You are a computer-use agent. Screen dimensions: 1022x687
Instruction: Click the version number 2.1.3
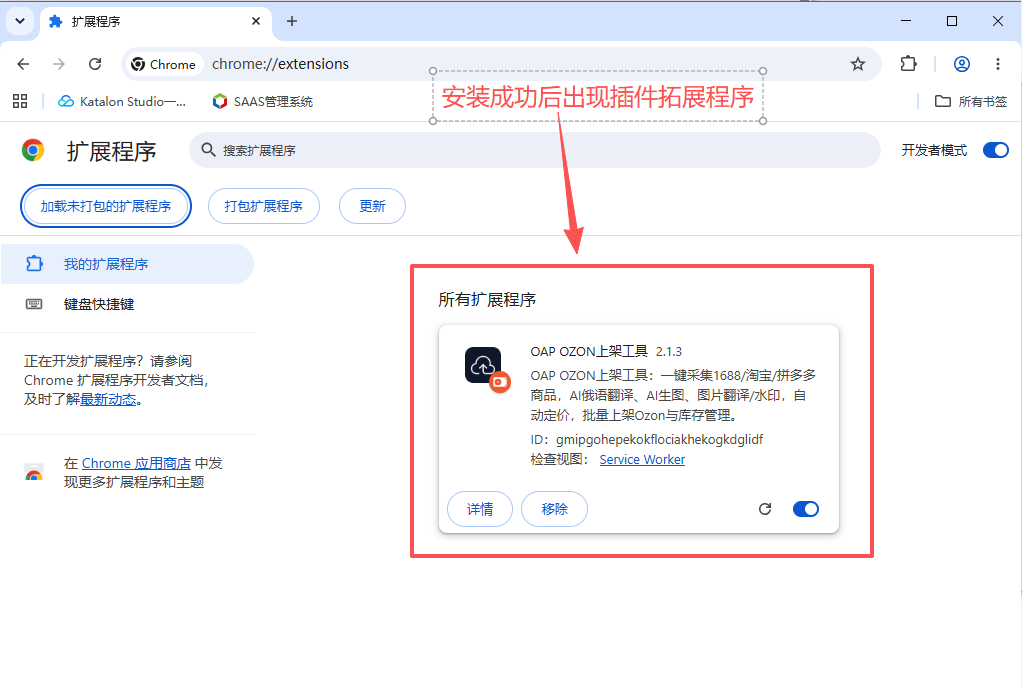click(669, 352)
